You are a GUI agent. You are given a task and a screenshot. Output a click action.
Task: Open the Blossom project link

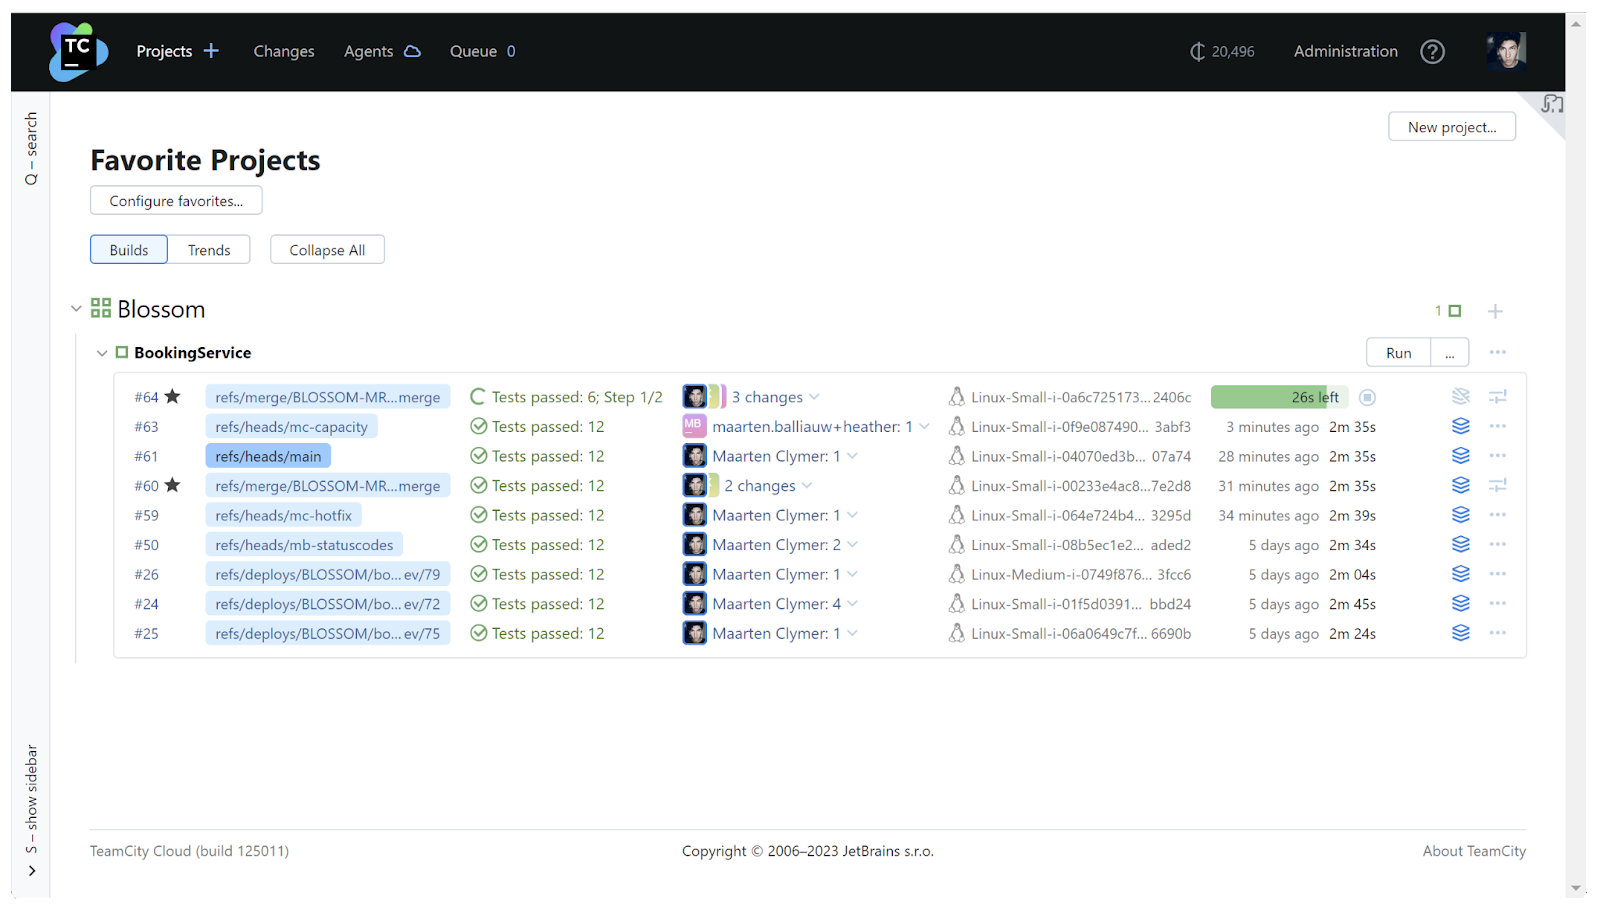click(x=161, y=309)
